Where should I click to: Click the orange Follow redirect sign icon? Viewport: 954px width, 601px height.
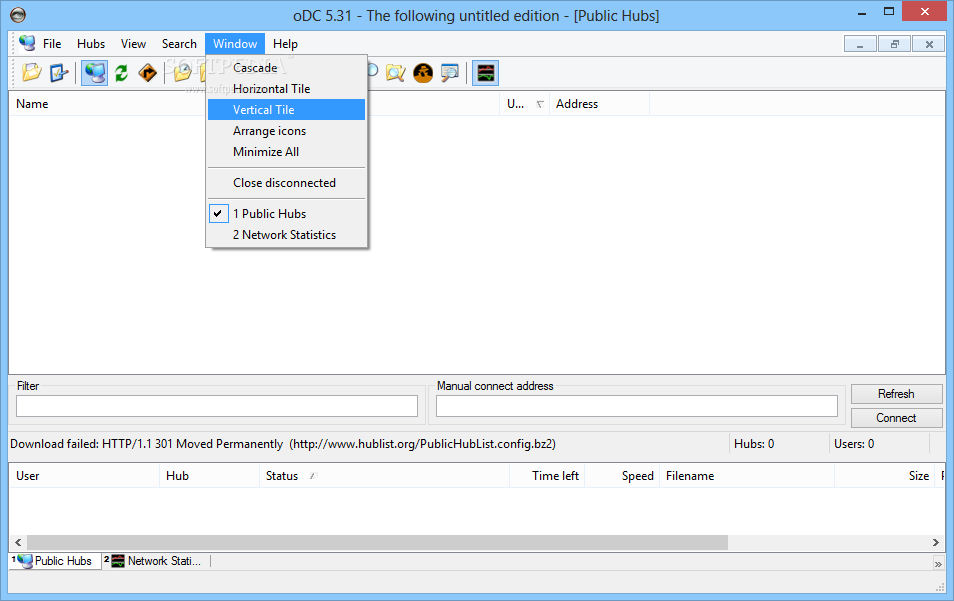coord(147,73)
